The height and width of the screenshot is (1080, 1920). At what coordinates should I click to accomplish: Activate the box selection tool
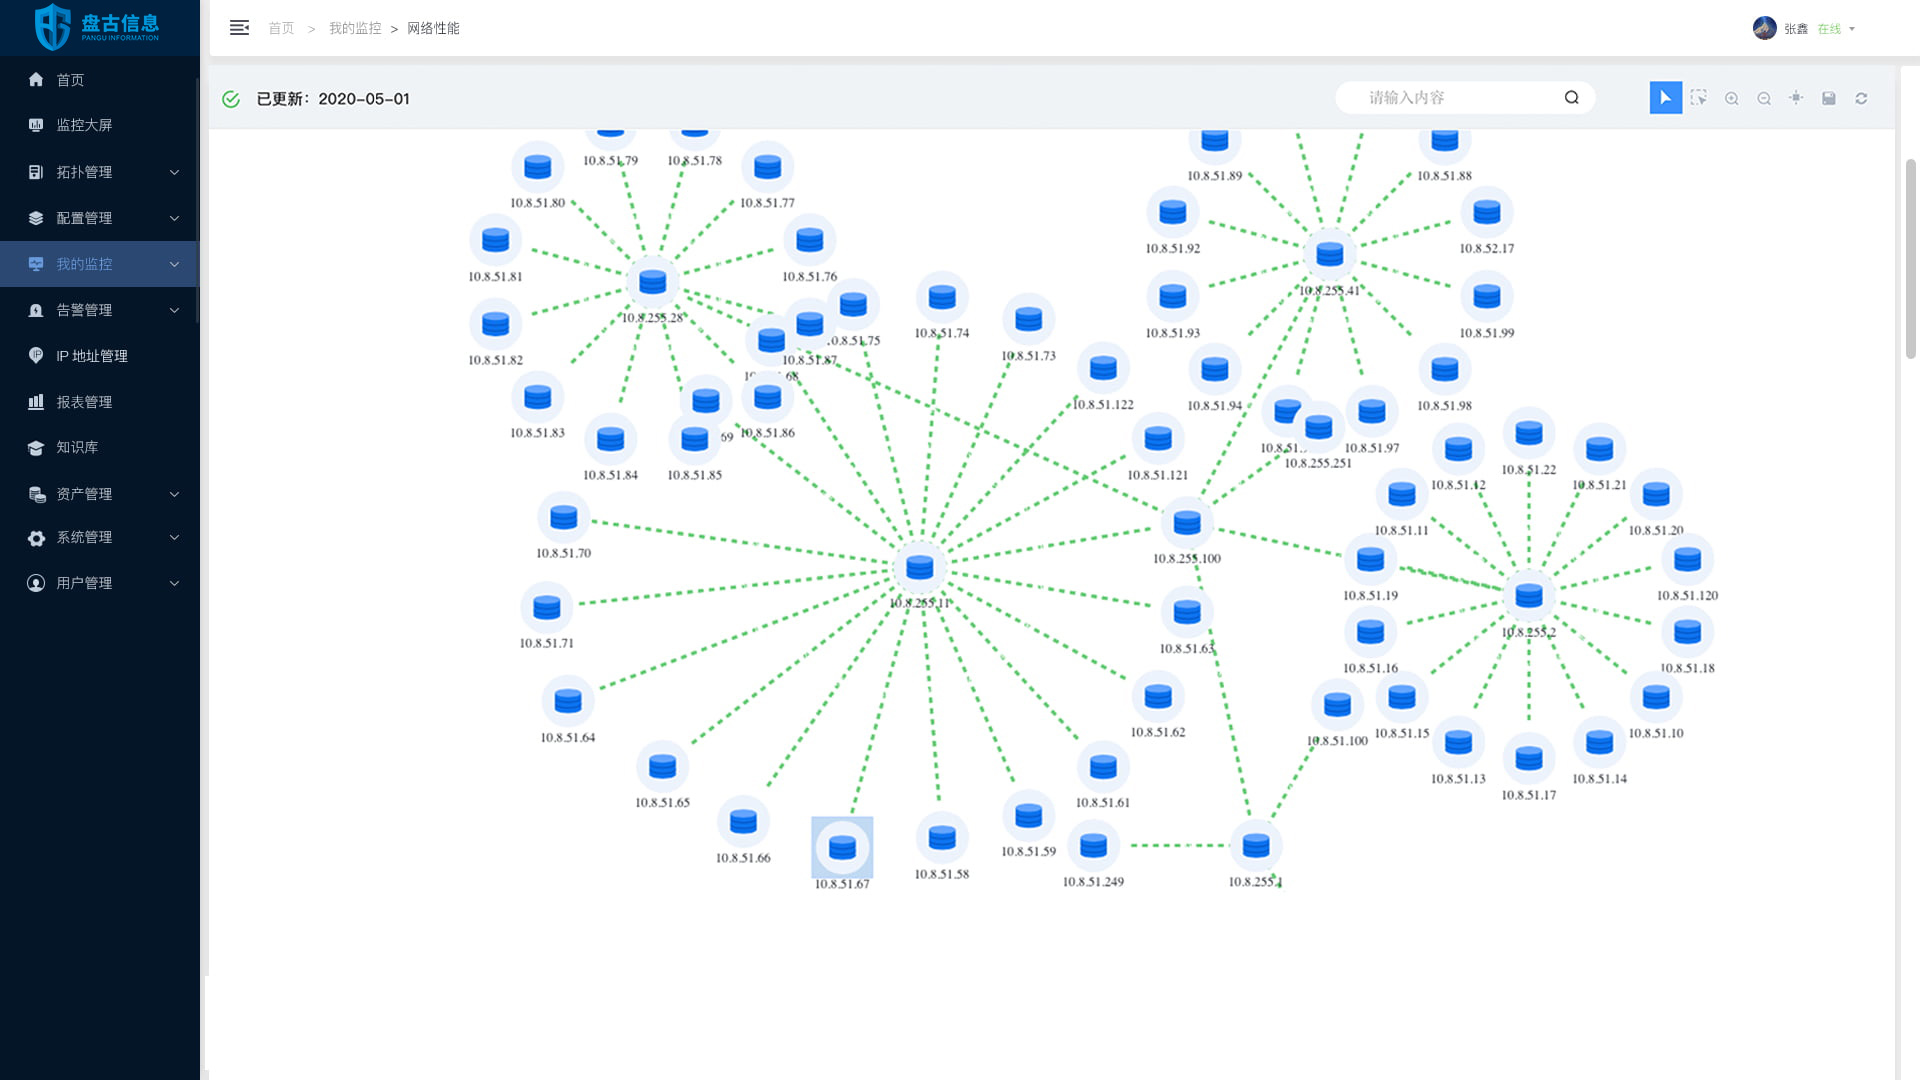(x=1698, y=98)
